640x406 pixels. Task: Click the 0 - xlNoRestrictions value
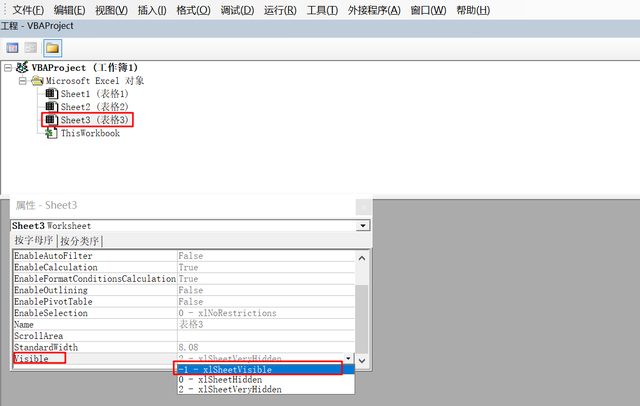pyautogui.click(x=227, y=313)
